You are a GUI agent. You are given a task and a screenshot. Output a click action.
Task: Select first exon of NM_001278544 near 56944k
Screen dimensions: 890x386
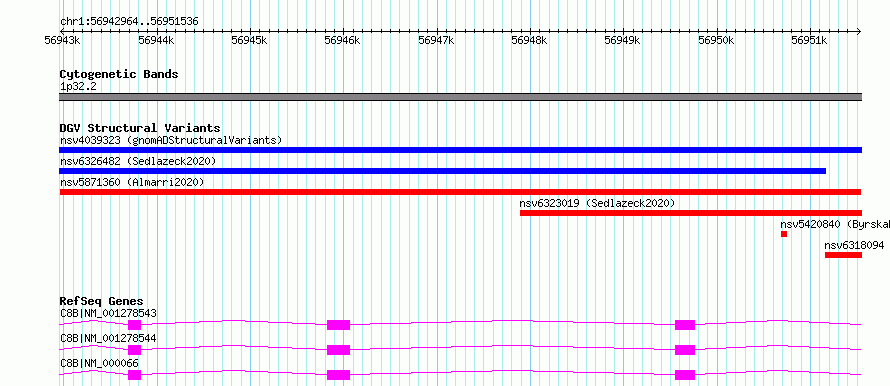point(135,350)
